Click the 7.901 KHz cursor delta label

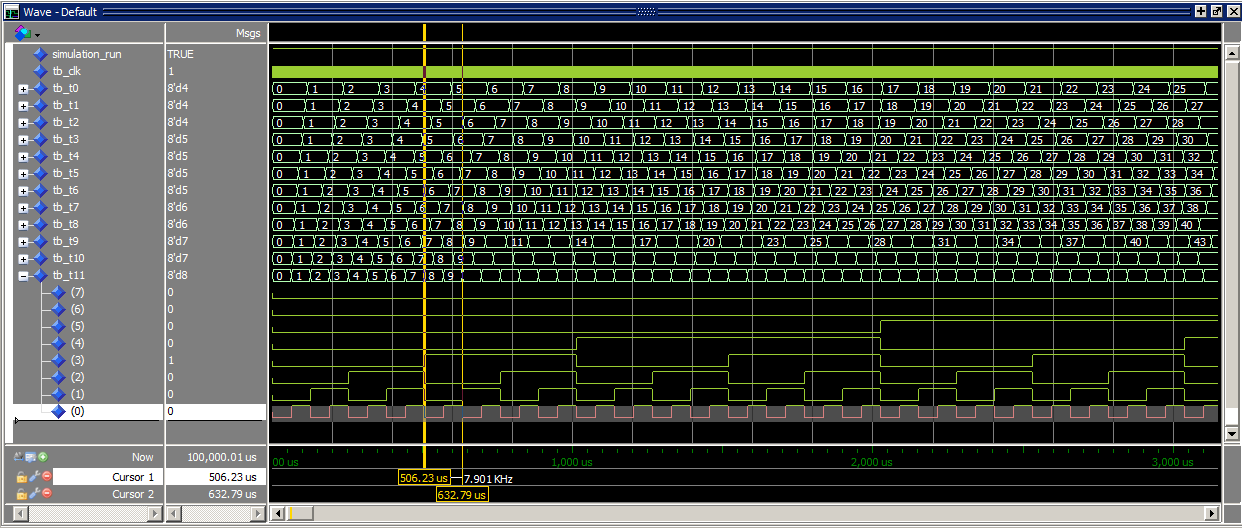(x=488, y=479)
